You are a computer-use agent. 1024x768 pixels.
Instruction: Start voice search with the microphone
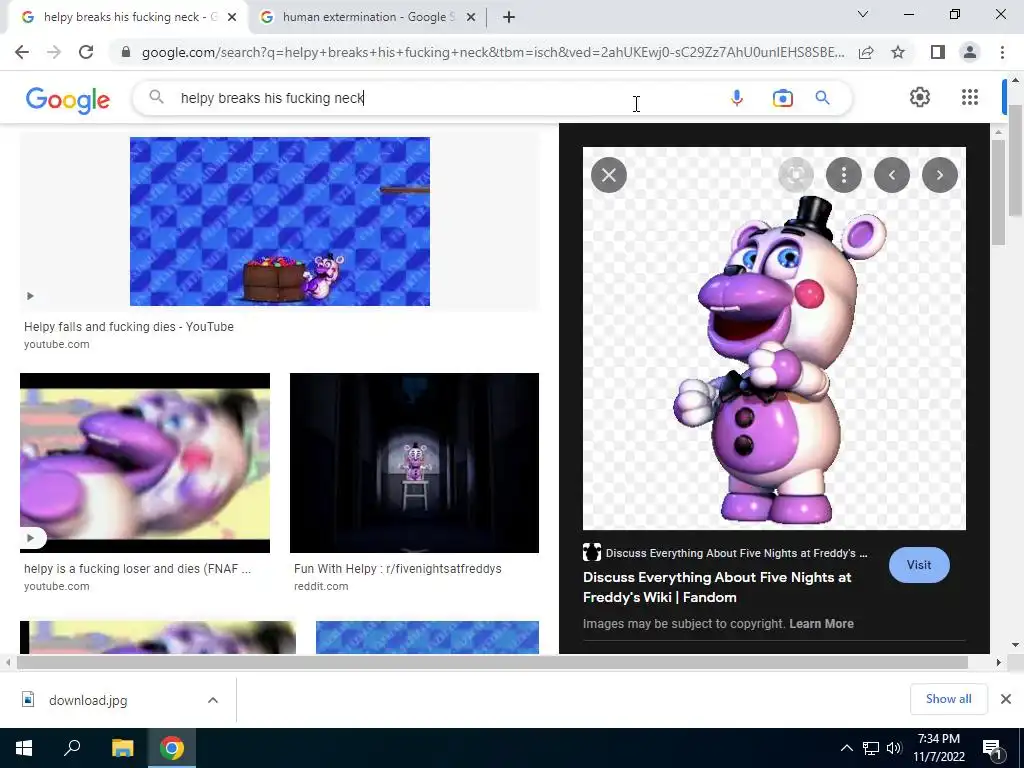pos(737,98)
